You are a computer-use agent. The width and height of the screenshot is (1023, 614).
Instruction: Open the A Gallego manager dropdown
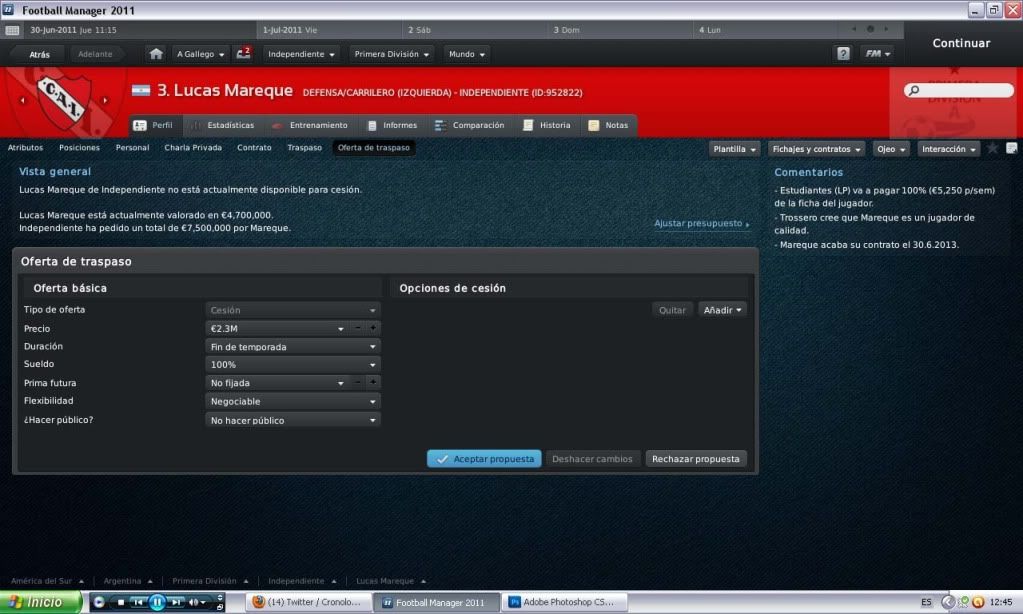coord(200,54)
